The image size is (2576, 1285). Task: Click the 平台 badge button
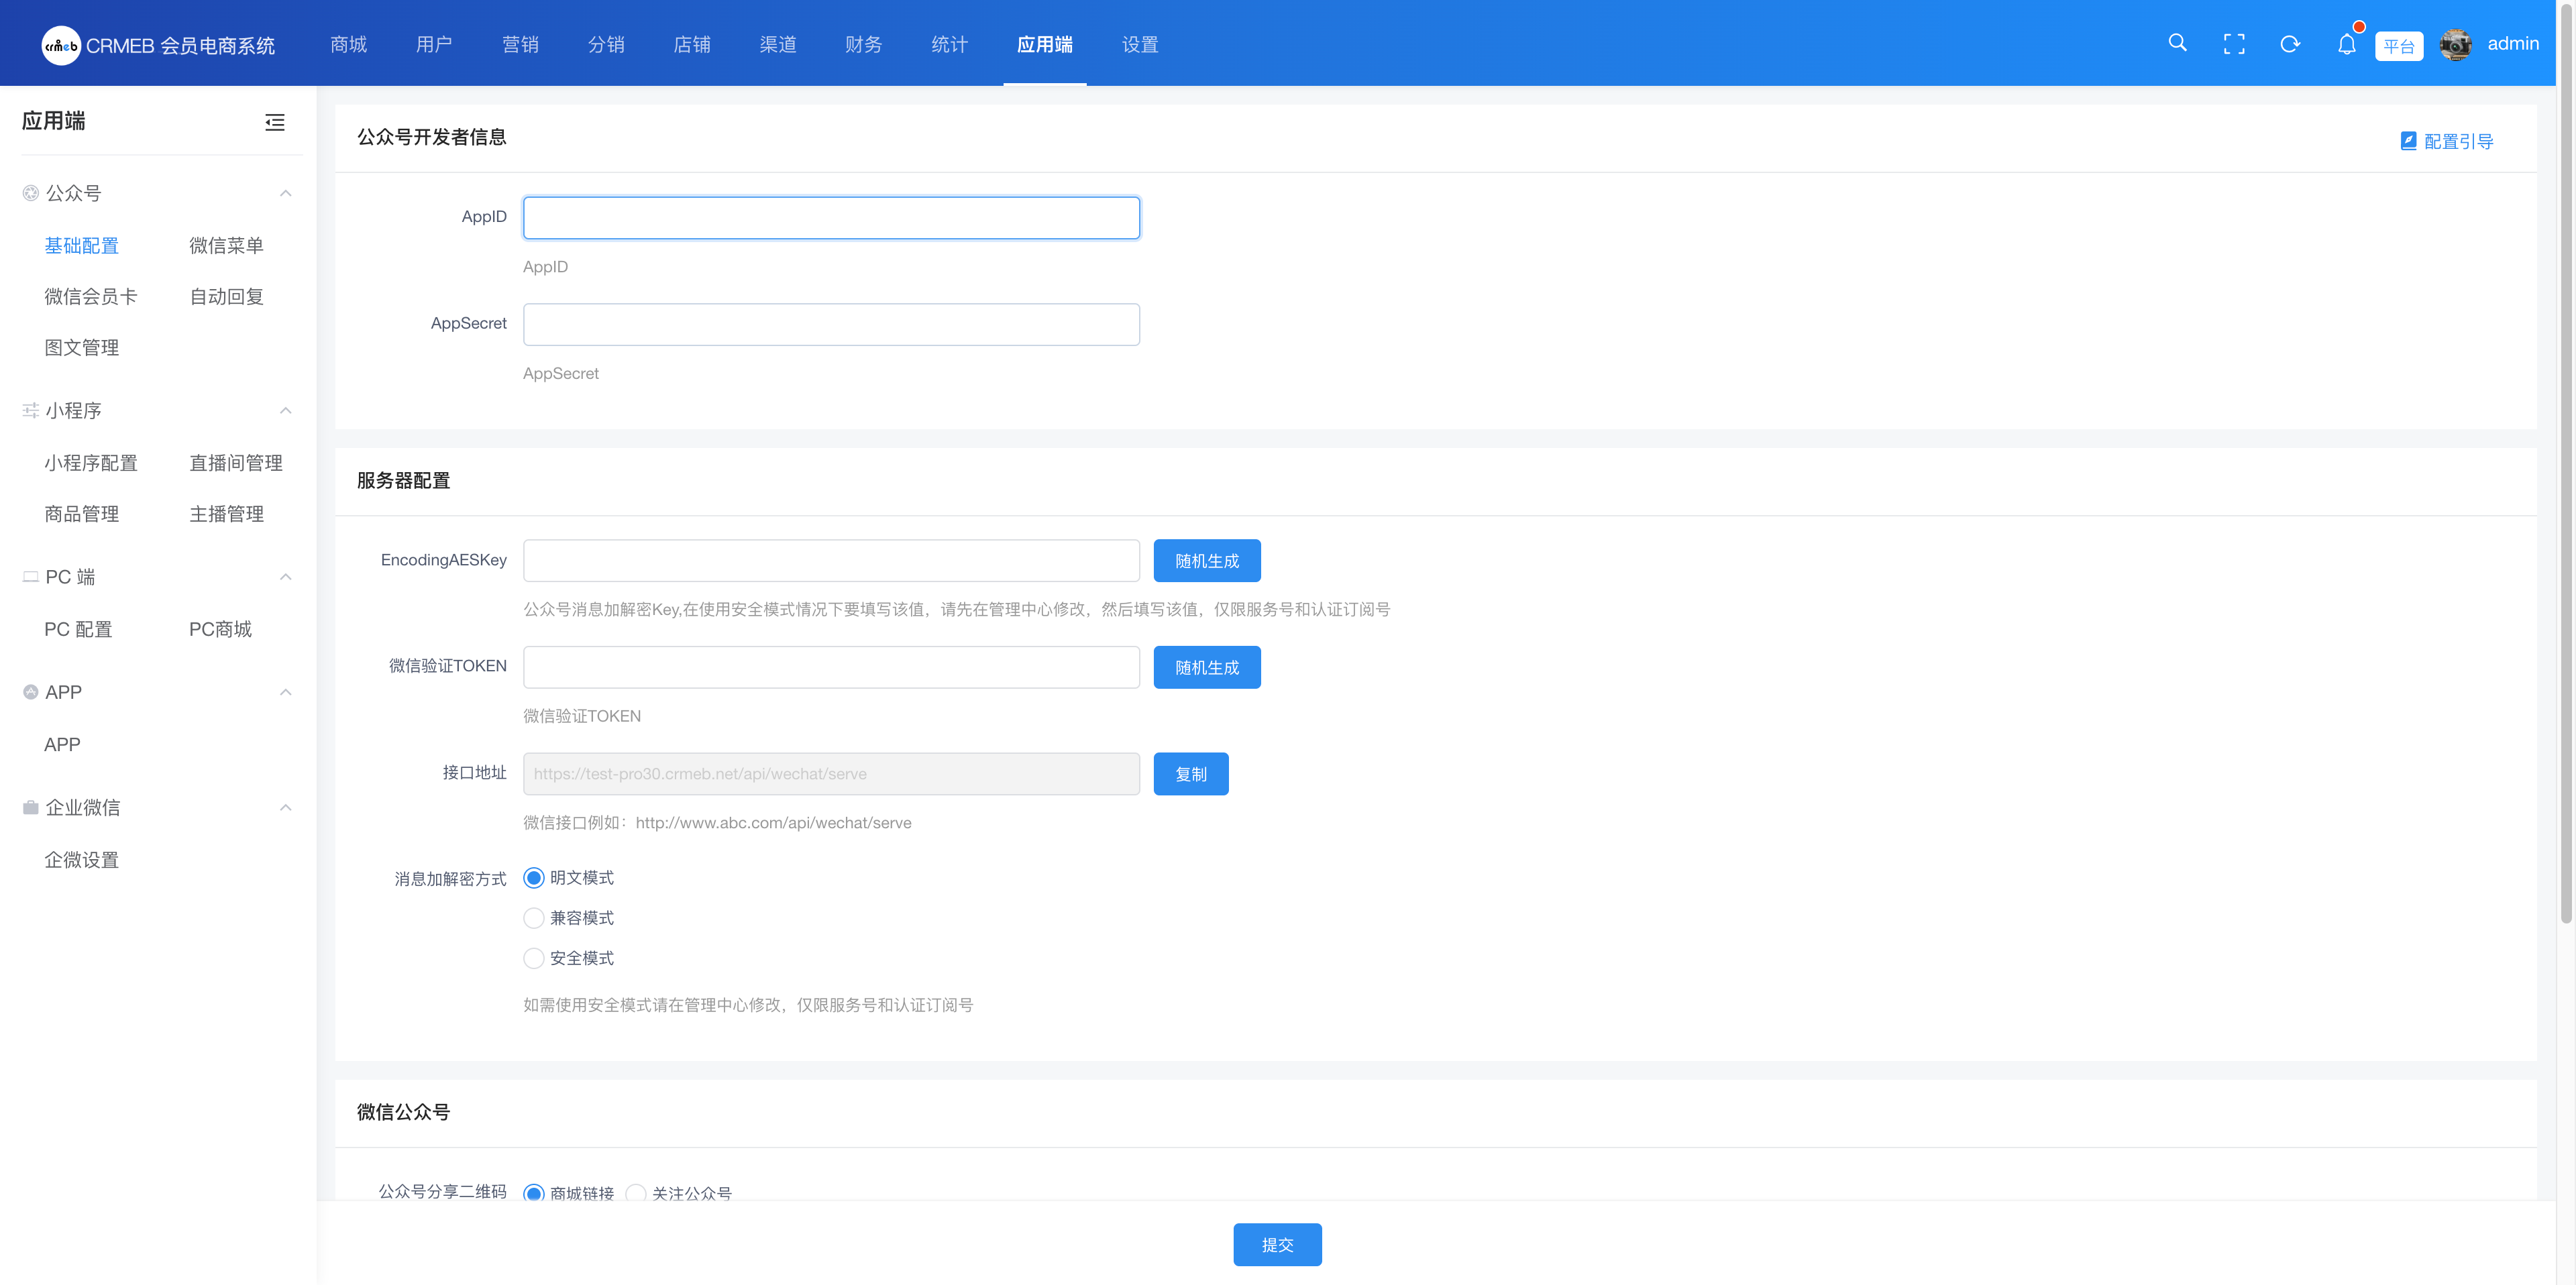coord(2399,46)
